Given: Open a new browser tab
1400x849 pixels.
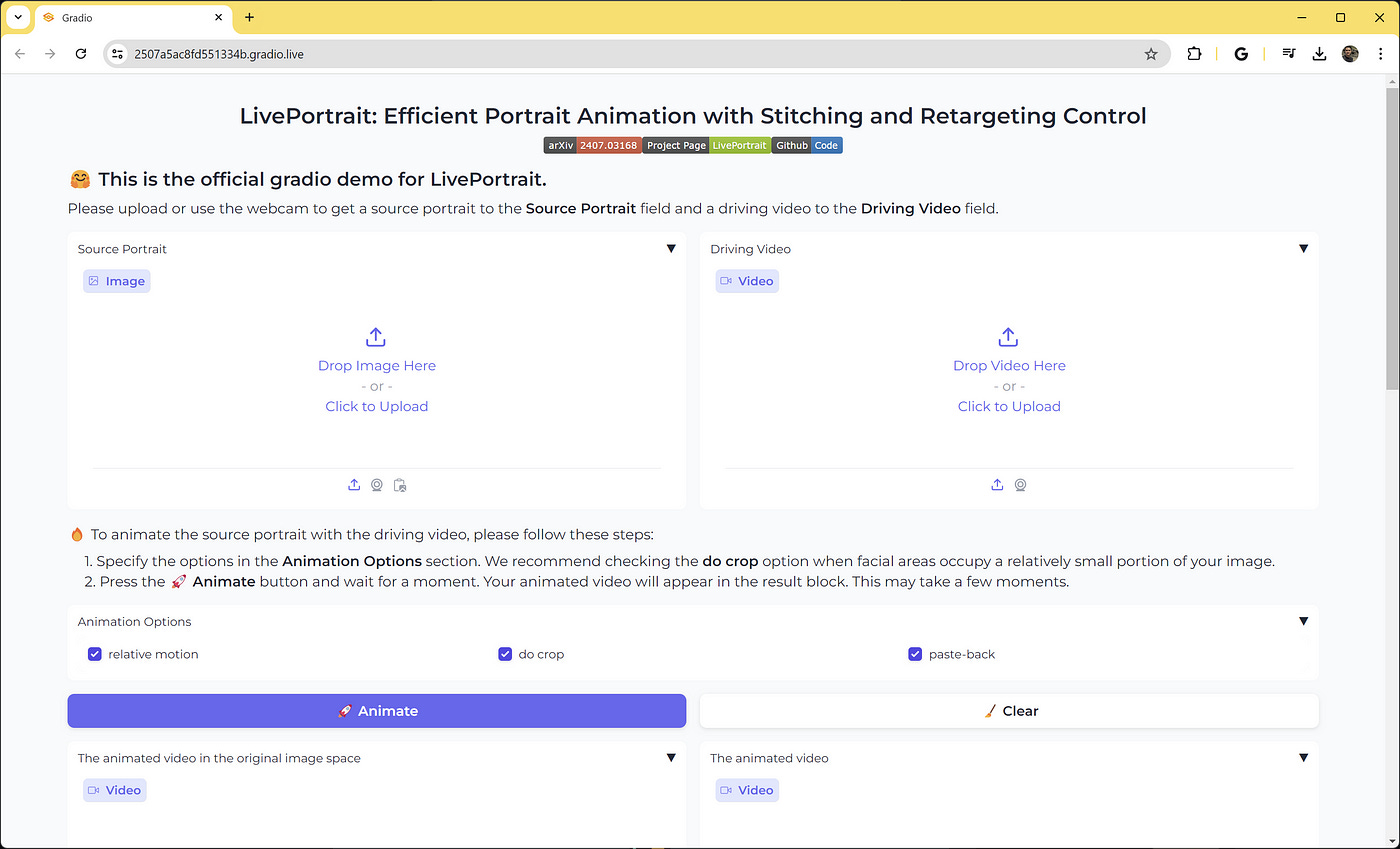Looking at the screenshot, I should pyautogui.click(x=249, y=17).
